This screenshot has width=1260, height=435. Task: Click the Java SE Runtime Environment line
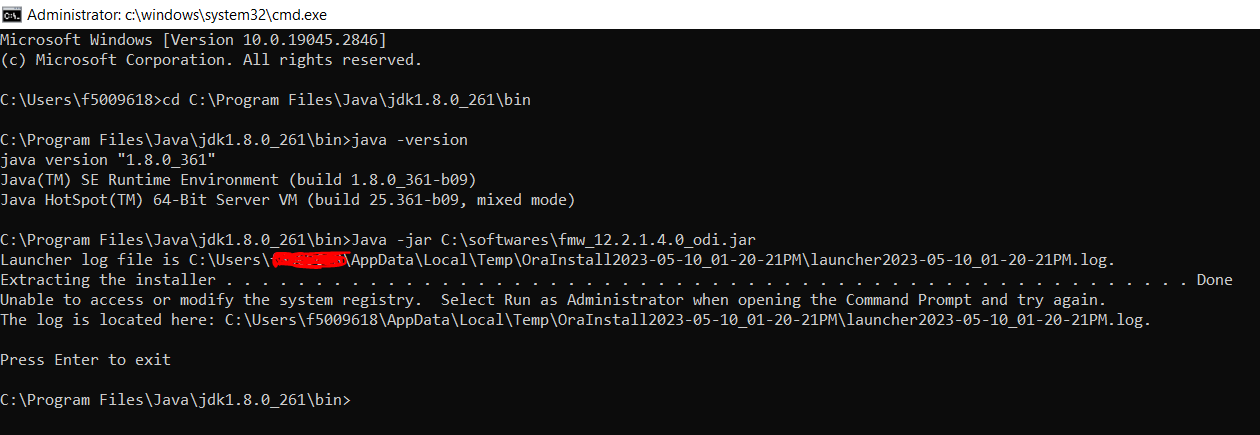[238, 180]
